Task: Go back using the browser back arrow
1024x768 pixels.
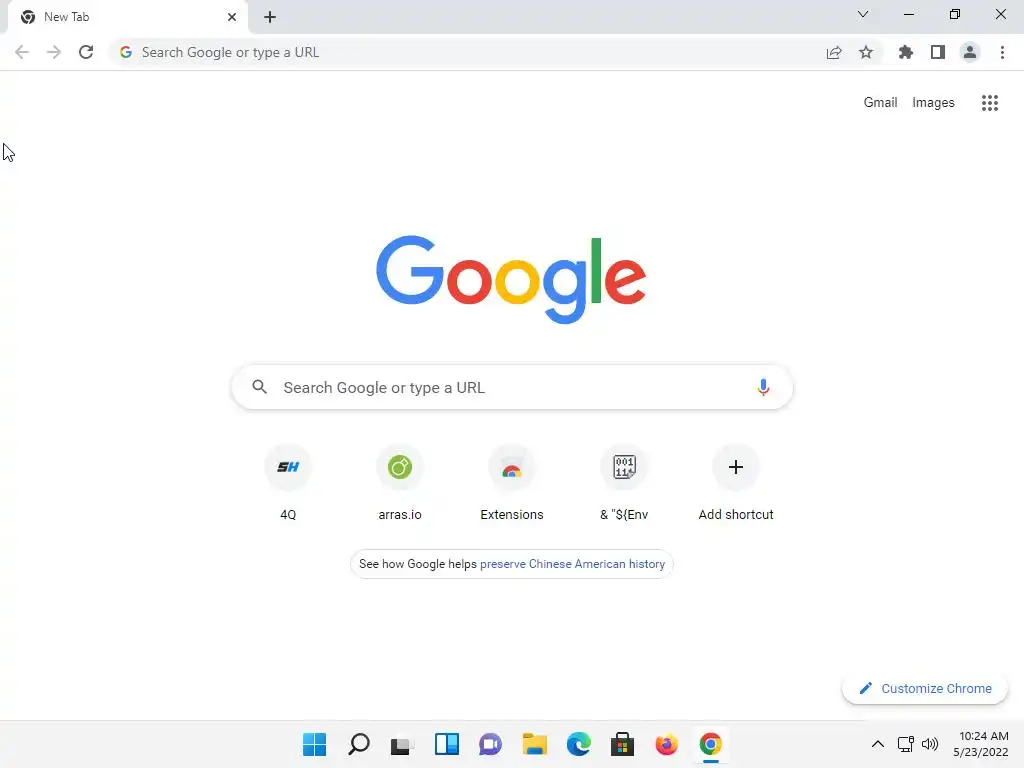Action: pyautogui.click(x=22, y=52)
